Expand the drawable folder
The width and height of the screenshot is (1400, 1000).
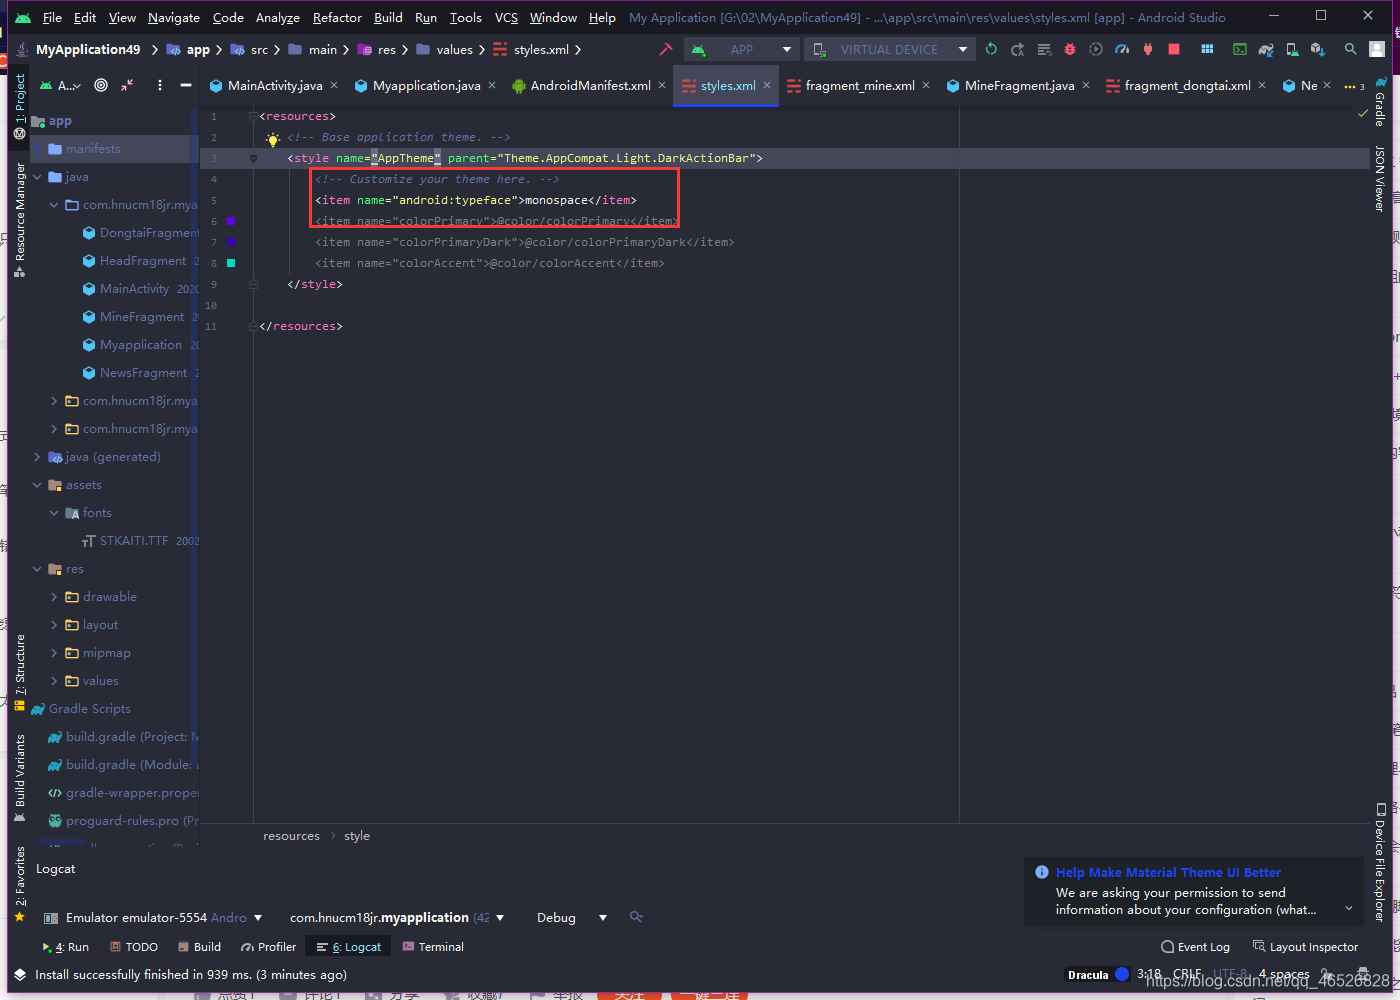tap(54, 597)
